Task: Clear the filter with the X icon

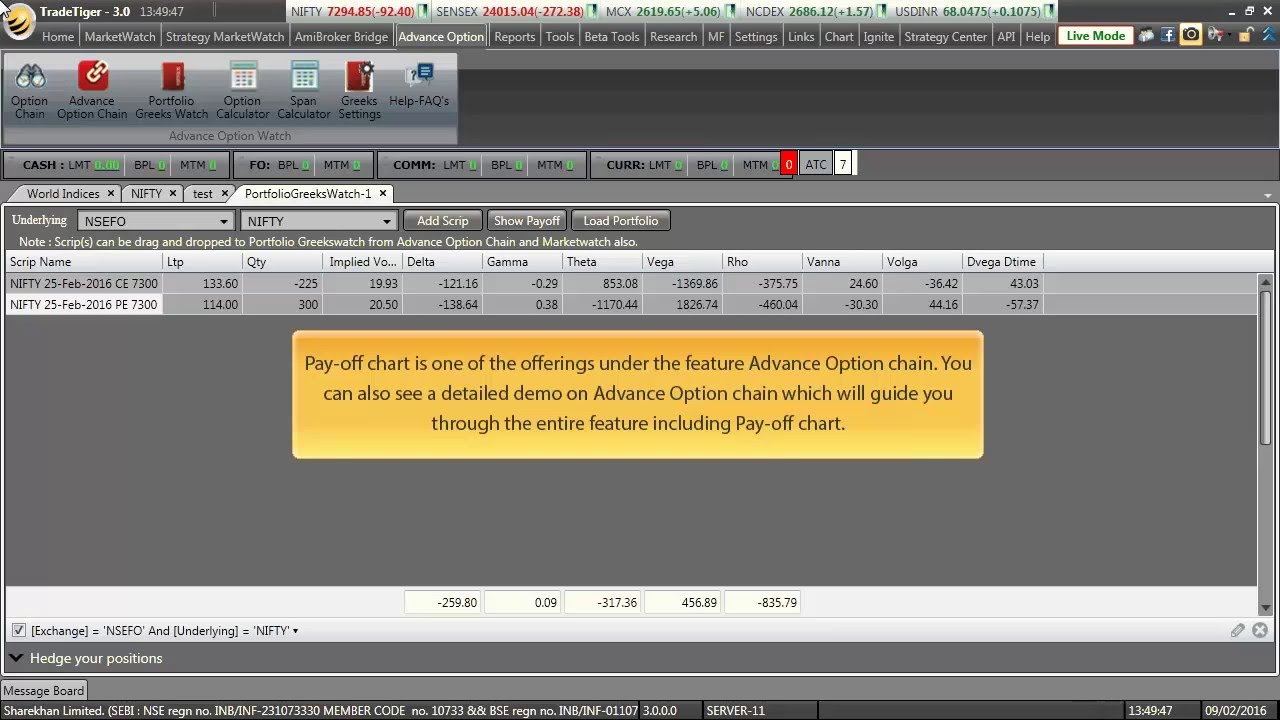Action: tap(1260, 630)
